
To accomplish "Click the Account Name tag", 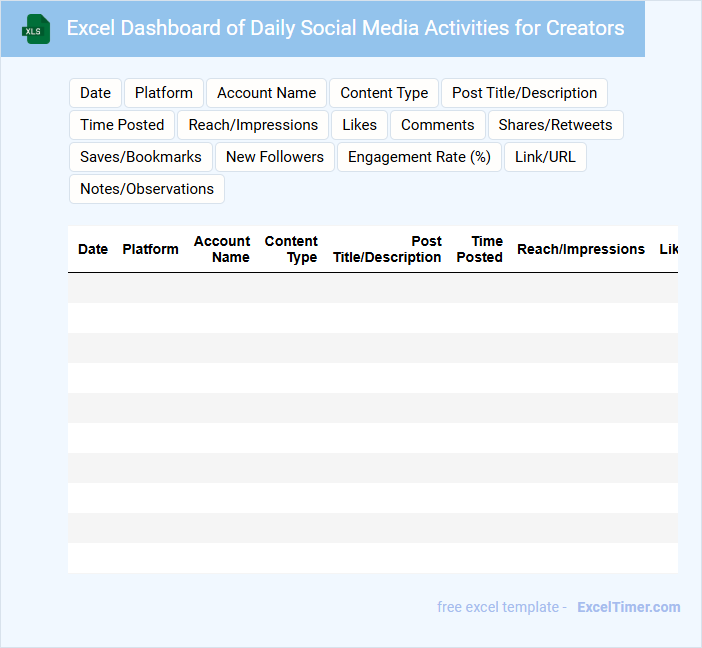I will (266, 93).
